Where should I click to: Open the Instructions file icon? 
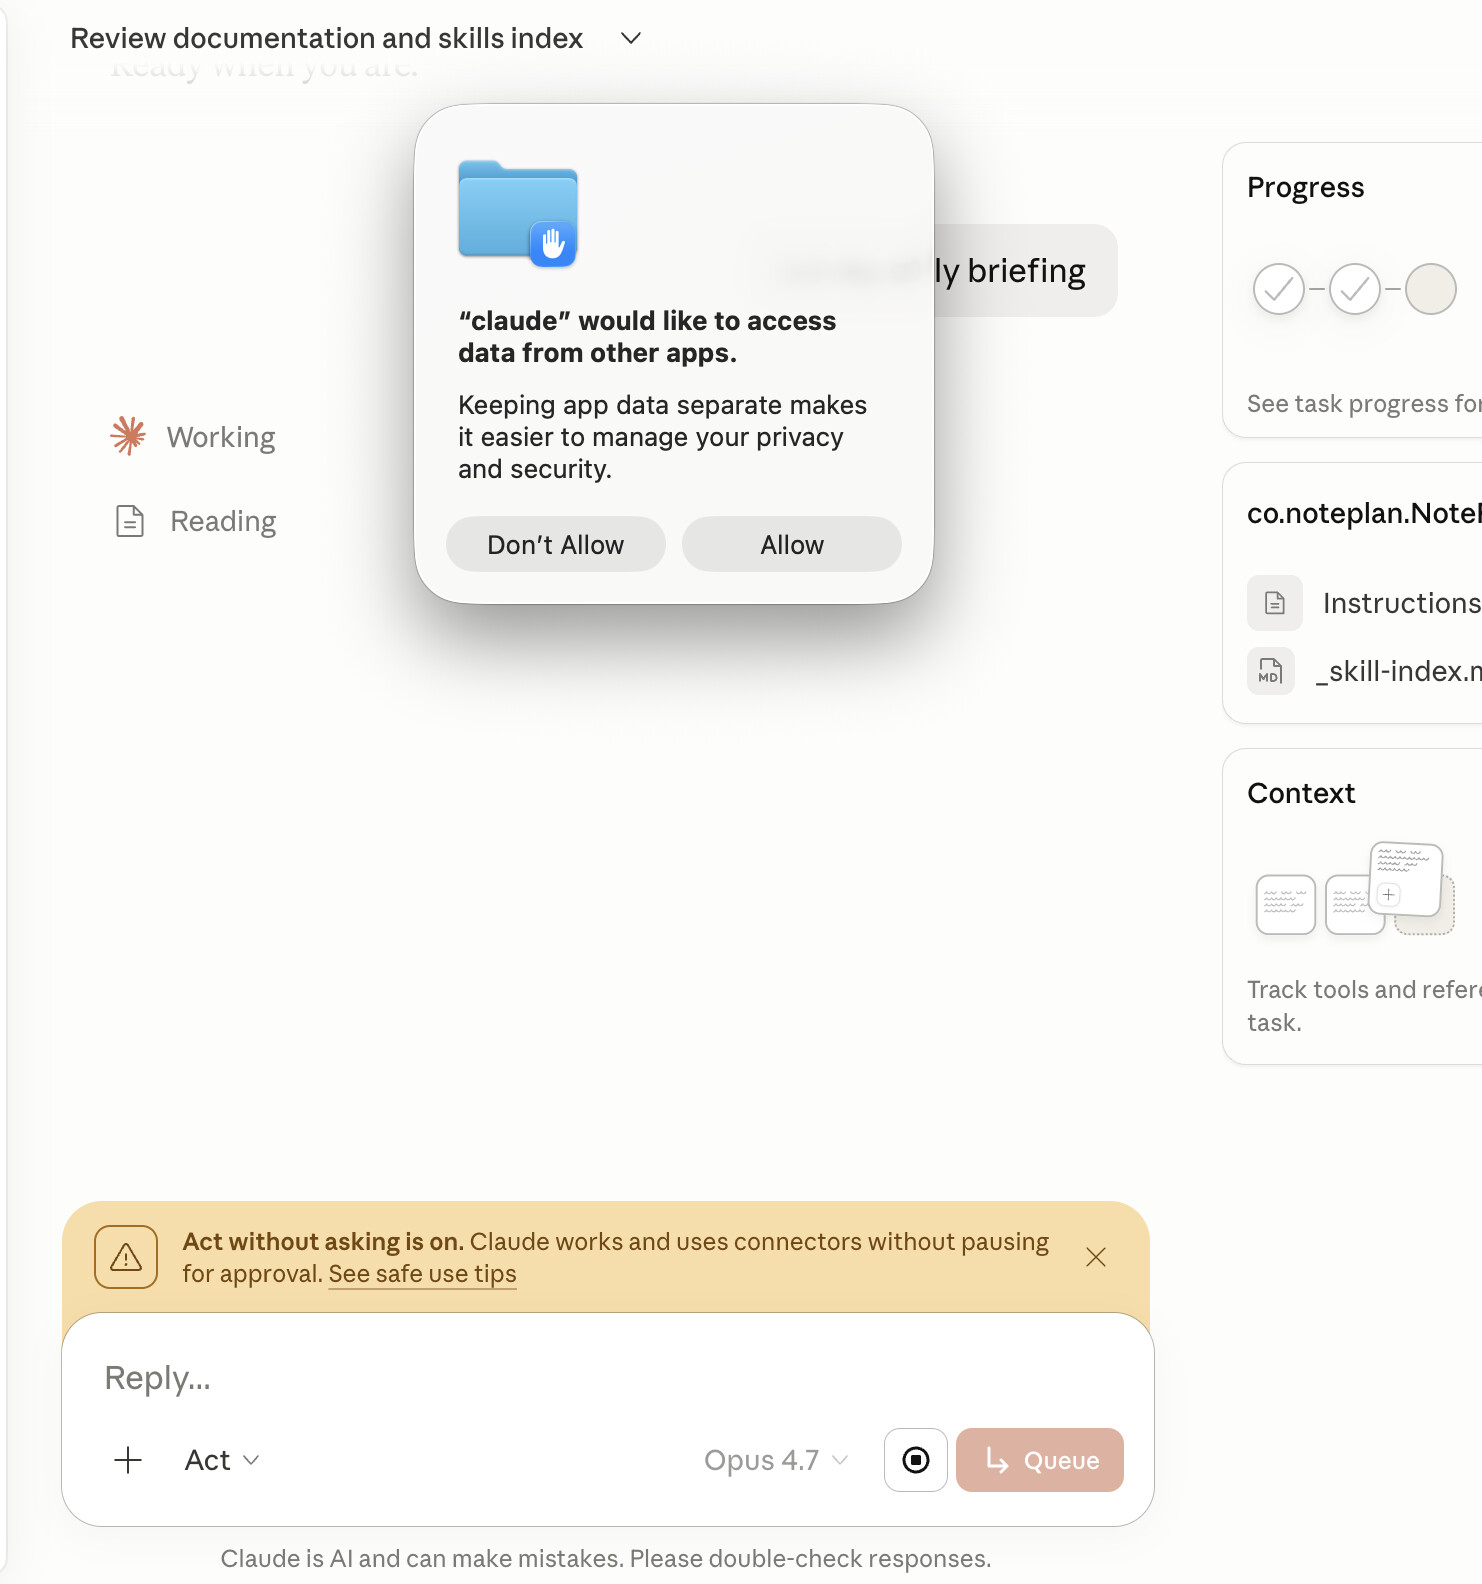click(1274, 603)
